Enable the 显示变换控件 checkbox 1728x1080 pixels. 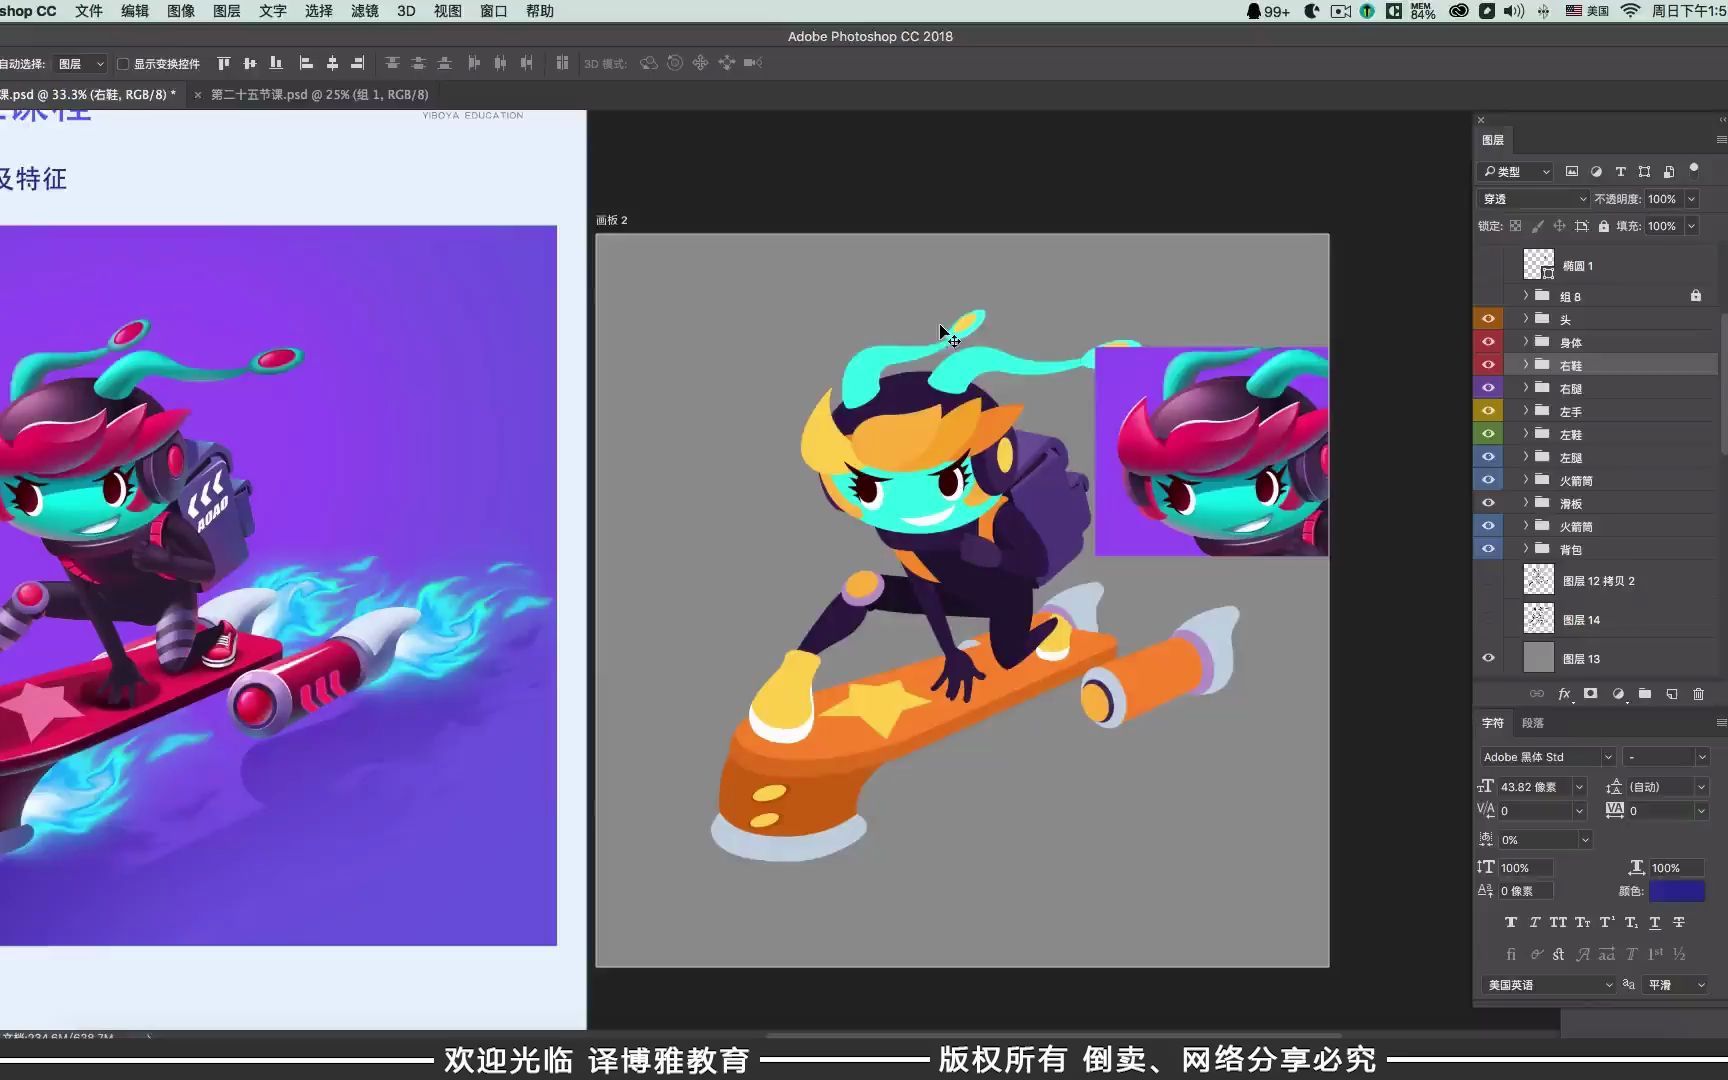pyautogui.click(x=123, y=64)
